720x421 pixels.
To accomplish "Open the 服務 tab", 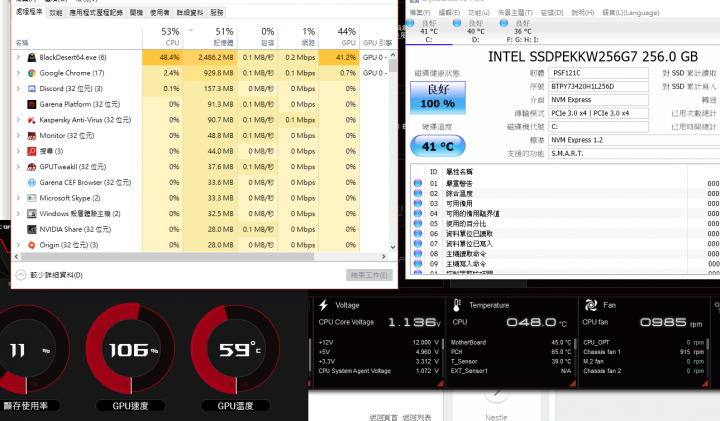I will 216,12.
